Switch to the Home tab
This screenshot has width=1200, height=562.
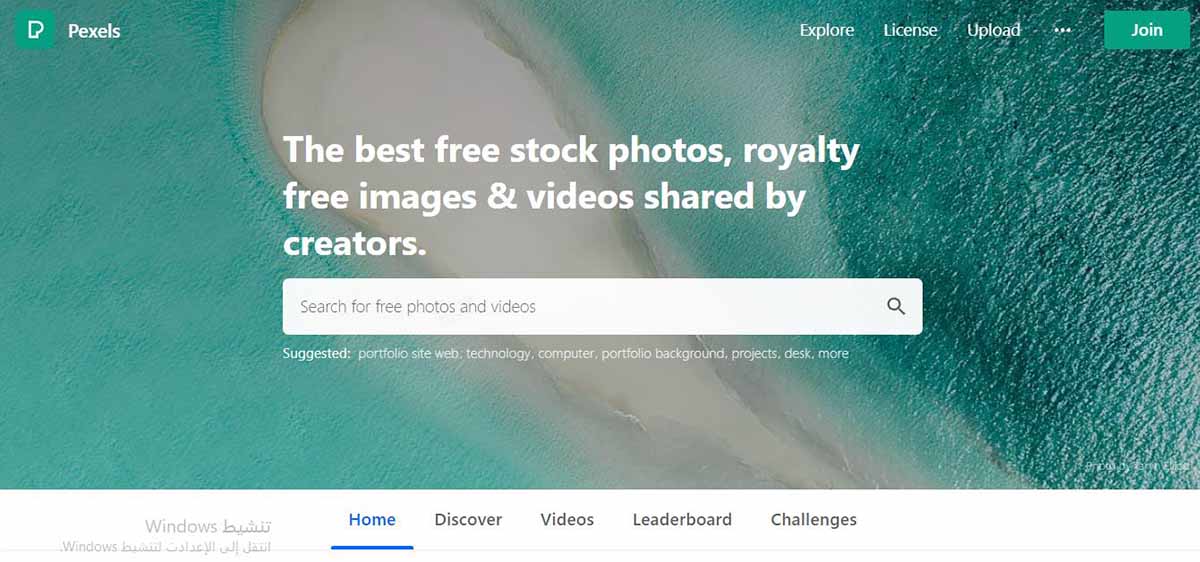tap(372, 520)
